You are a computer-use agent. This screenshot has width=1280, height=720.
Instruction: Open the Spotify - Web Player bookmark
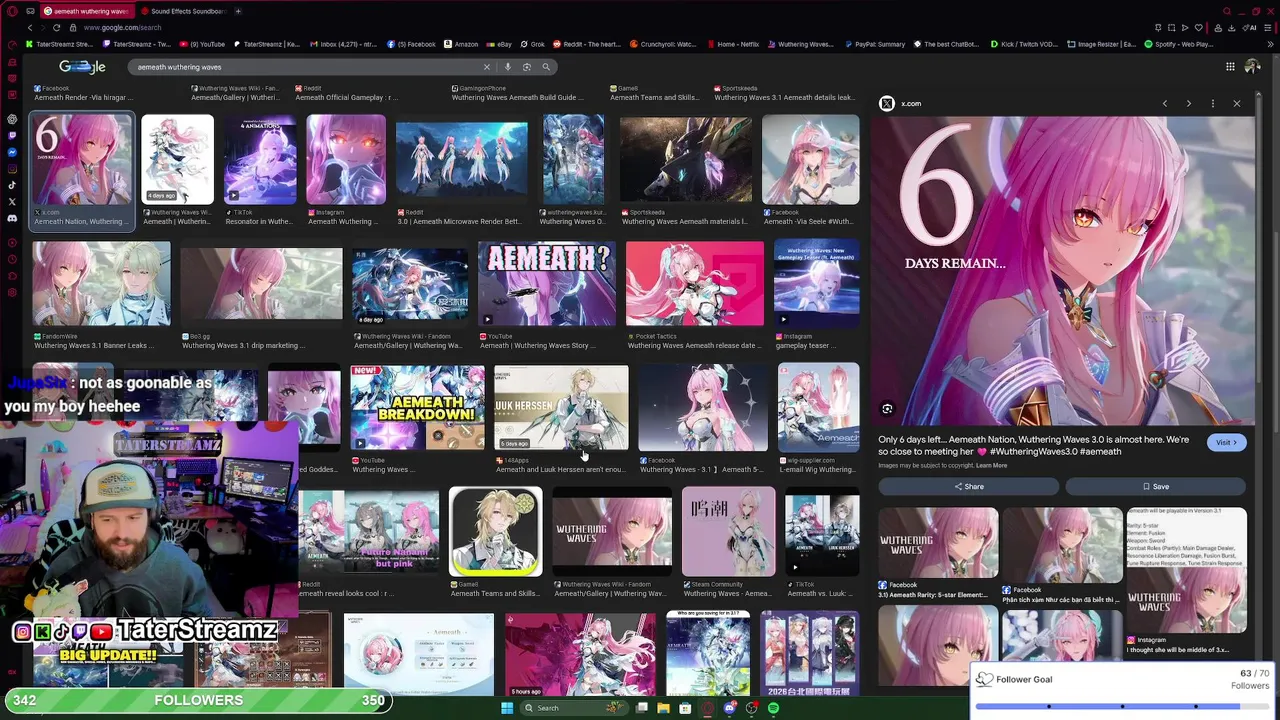[1179, 44]
